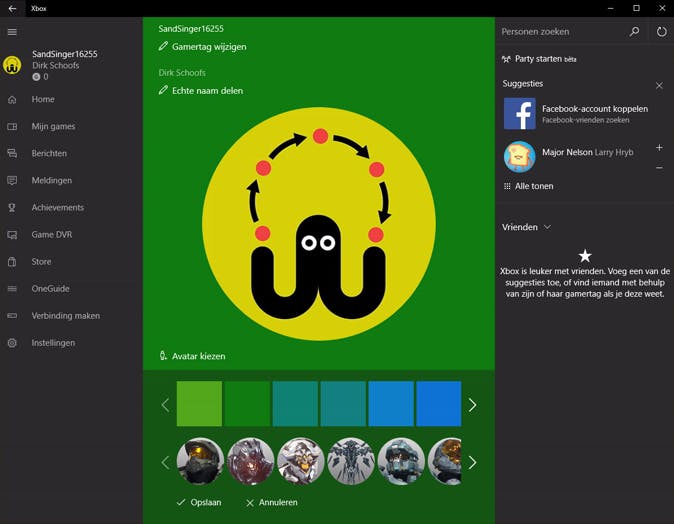674x524 pixels.
Task: Save changes with Opslaan
Action: click(199, 502)
